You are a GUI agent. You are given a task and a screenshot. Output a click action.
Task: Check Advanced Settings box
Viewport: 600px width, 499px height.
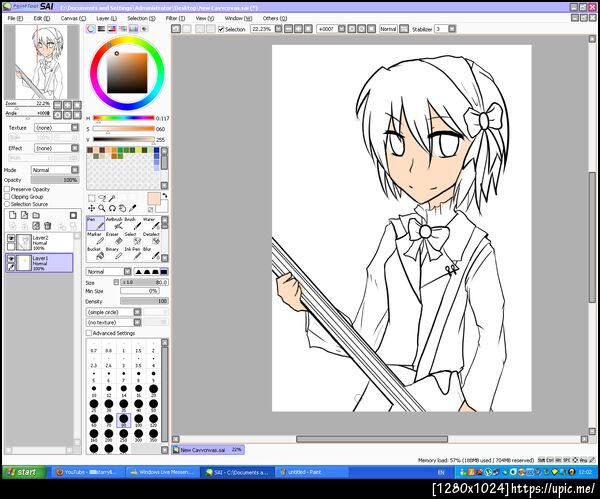coord(89,333)
